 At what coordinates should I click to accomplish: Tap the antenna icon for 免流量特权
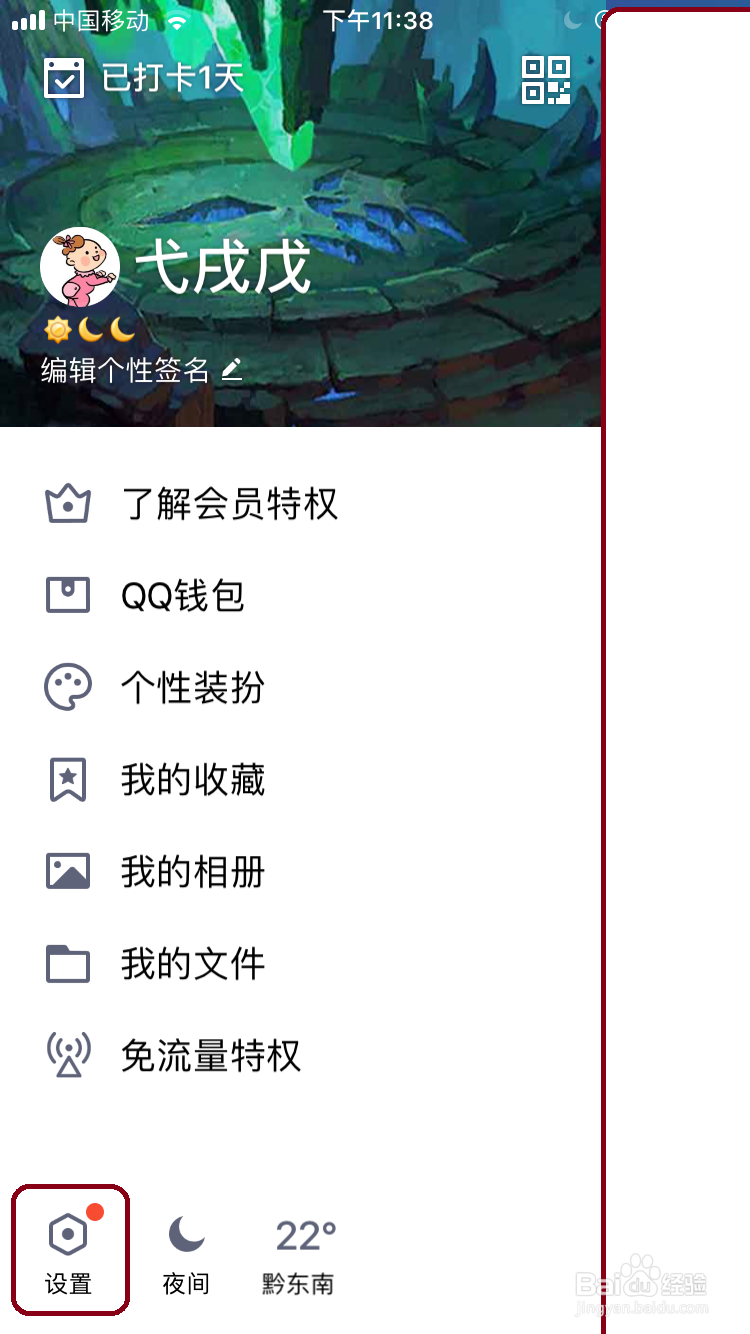pyautogui.click(x=68, y=1055)
